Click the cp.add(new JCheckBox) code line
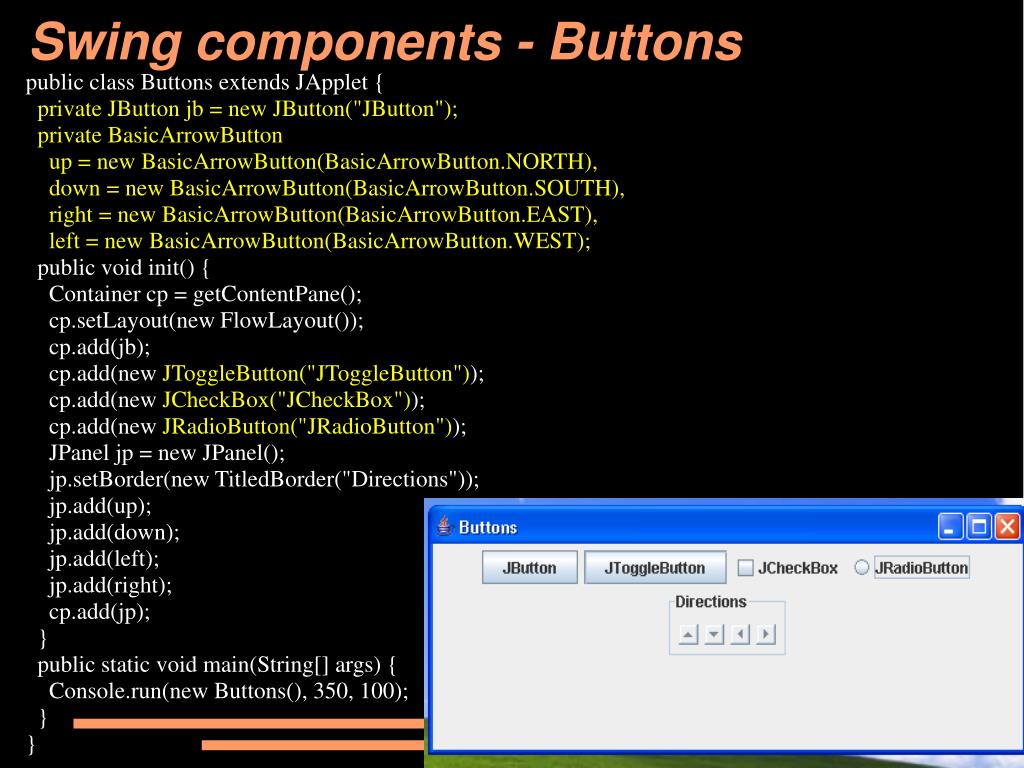 pyautogui.click(x=237, y=400)
